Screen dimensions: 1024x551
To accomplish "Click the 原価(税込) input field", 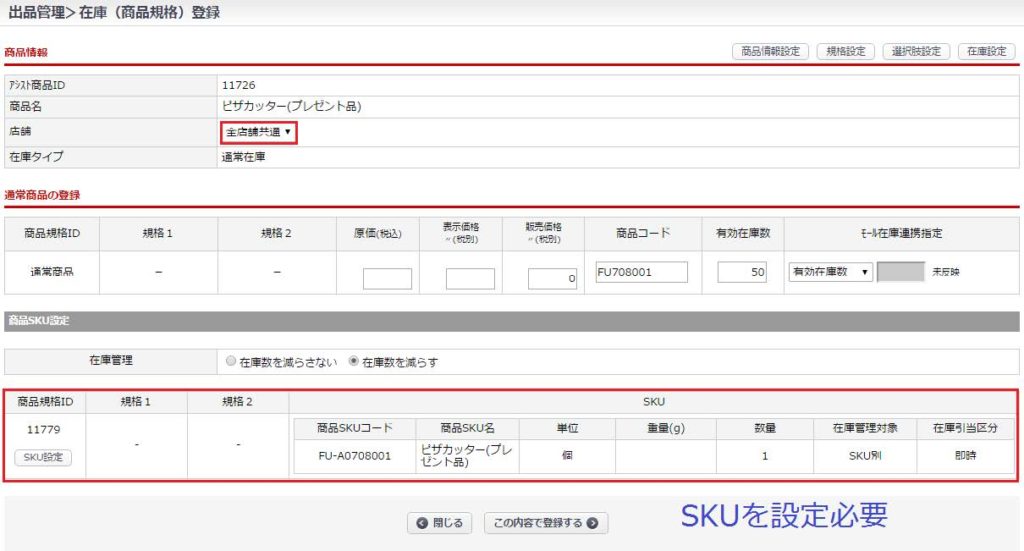I will tap(387, 279).
